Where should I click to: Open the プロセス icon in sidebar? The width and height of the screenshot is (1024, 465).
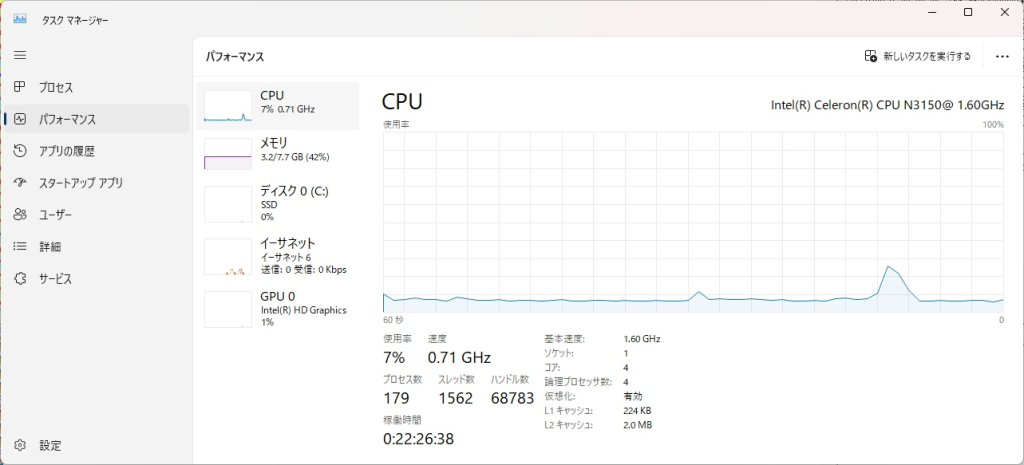tap(20, 87)
